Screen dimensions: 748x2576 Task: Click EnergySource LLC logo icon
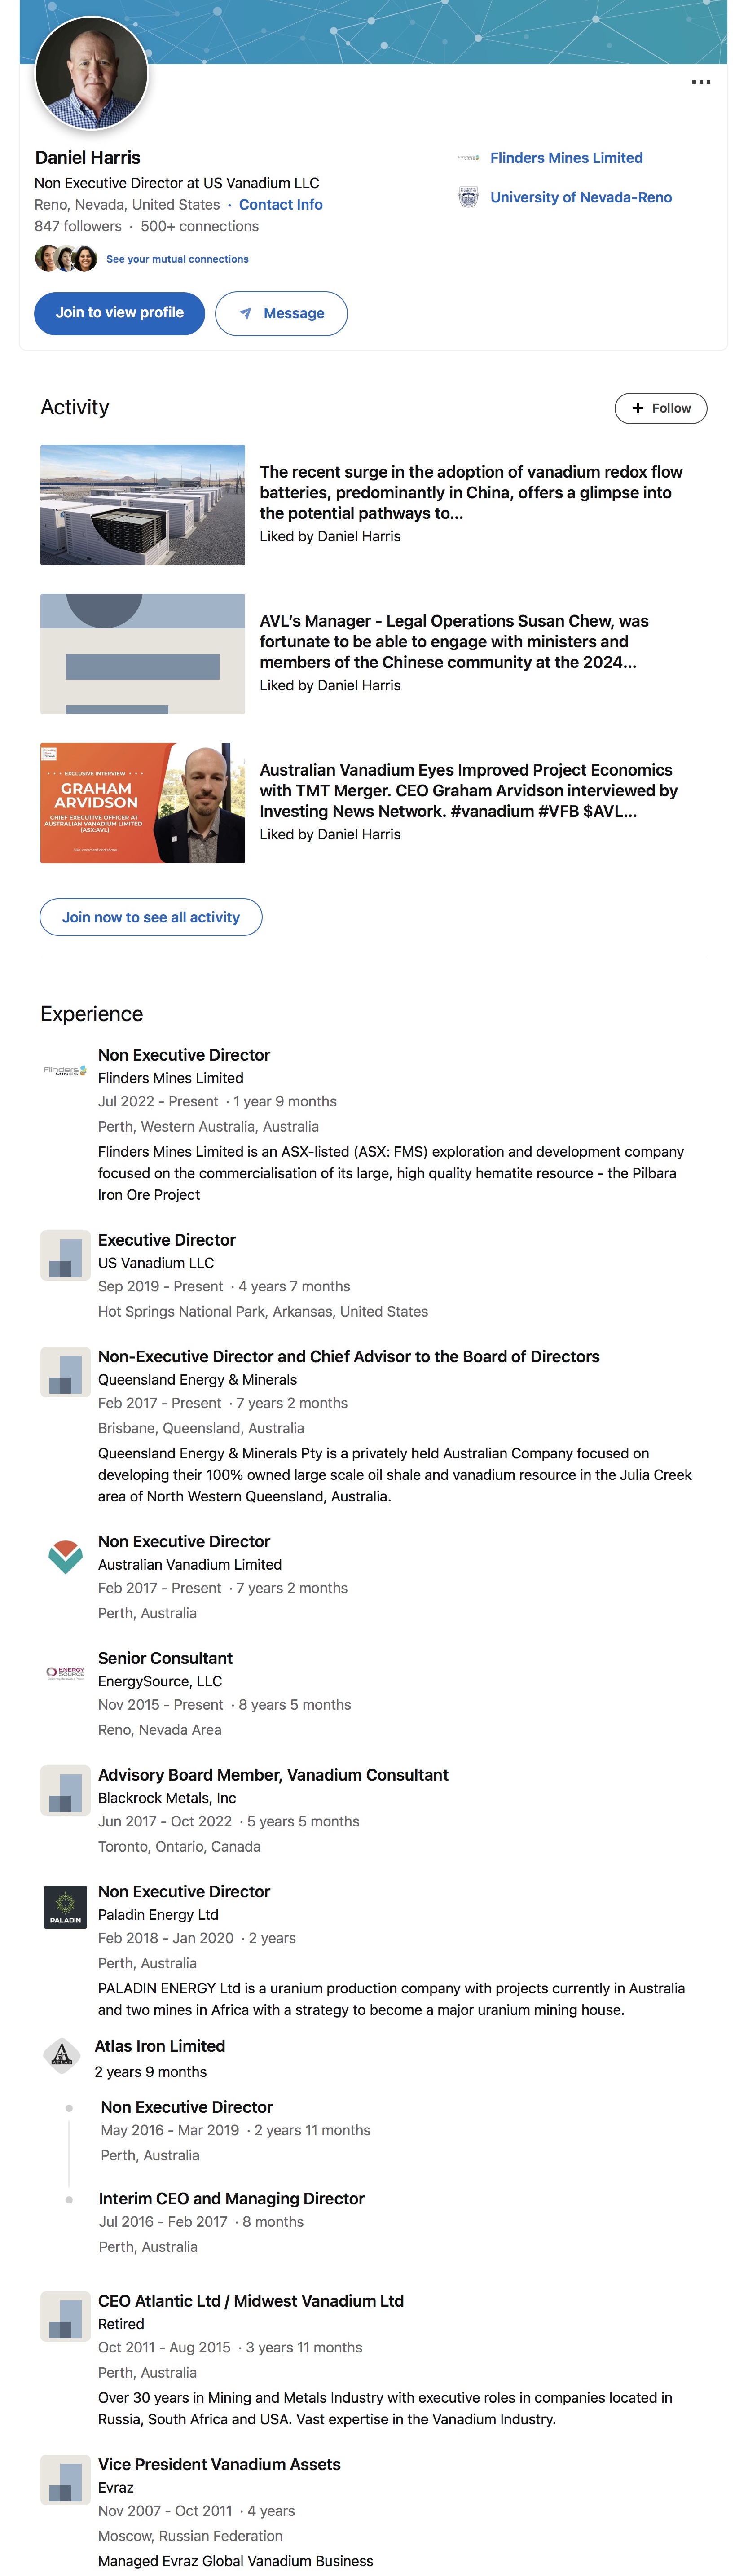[x=65, y=1672]
